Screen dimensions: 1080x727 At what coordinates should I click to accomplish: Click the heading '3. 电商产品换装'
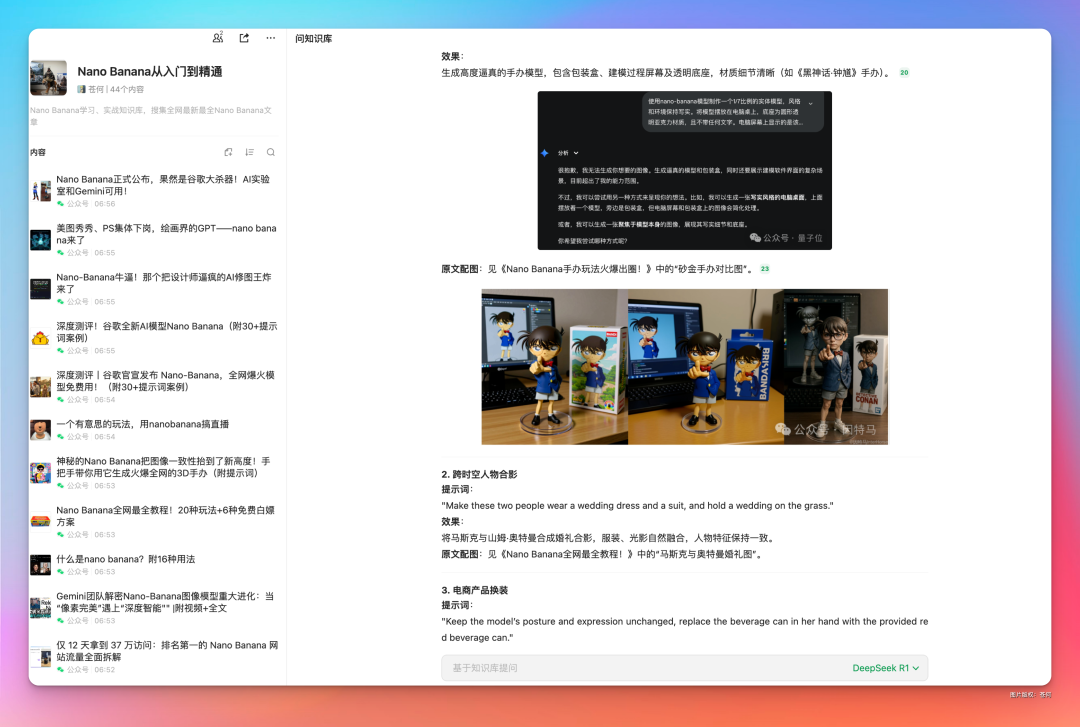coord(475,590)
